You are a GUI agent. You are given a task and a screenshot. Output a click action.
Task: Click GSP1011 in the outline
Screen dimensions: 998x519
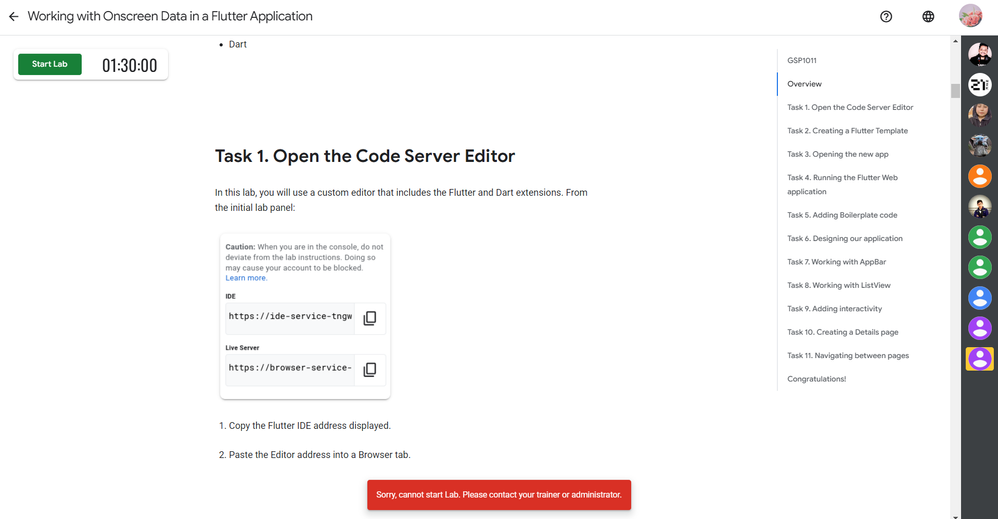click(x=801, y=60)
